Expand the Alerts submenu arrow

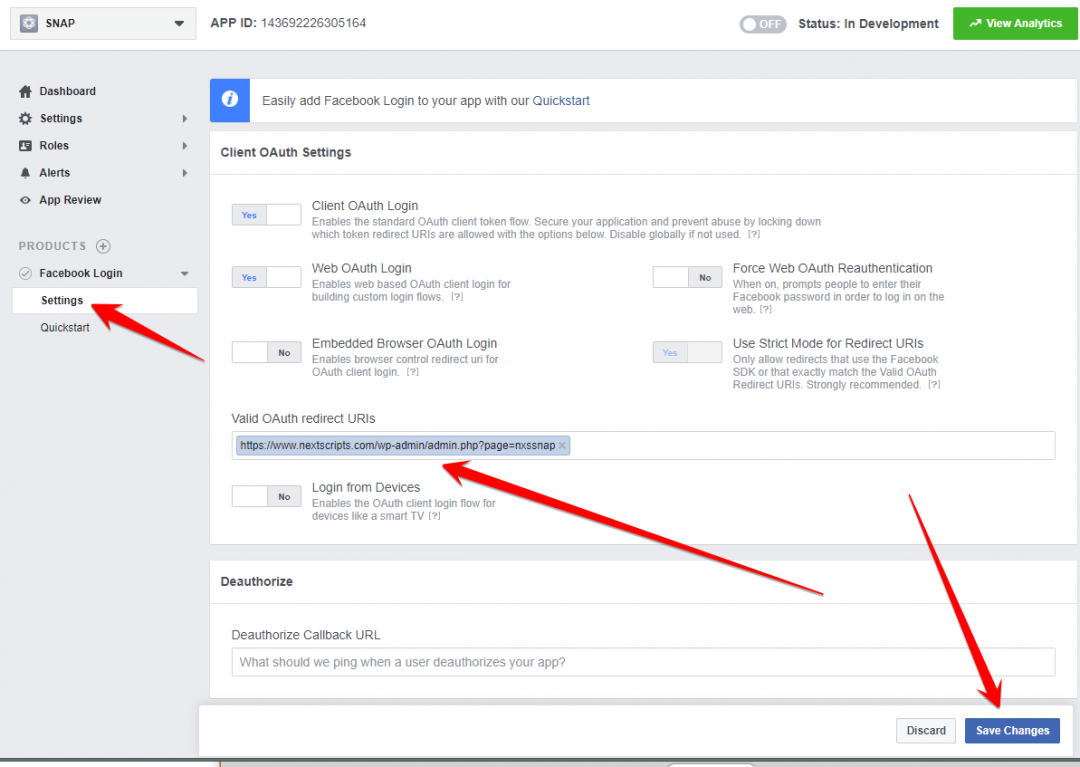[185, 173]
